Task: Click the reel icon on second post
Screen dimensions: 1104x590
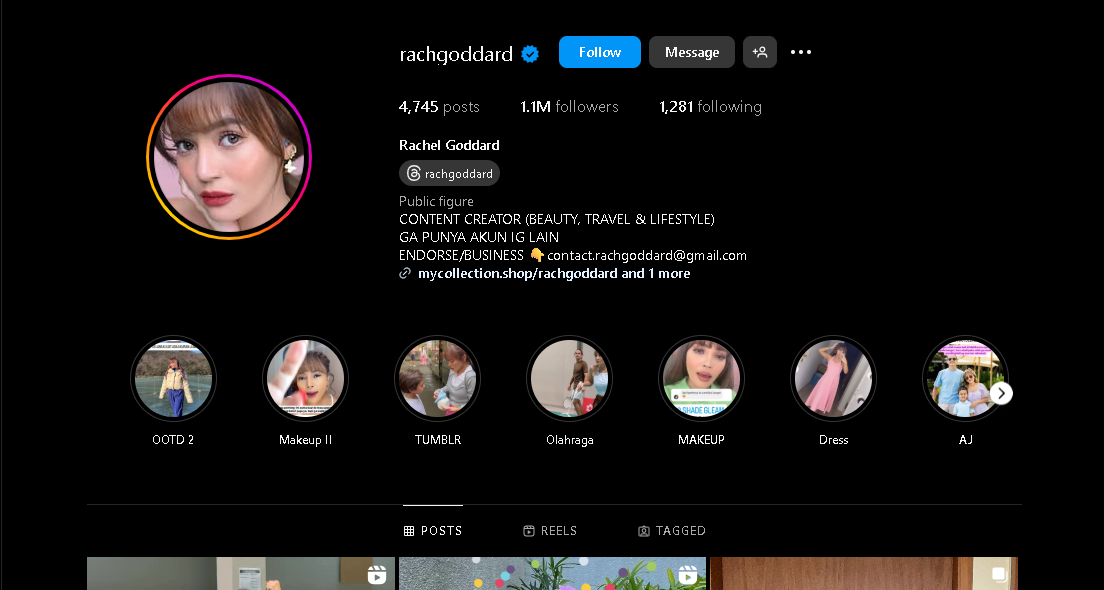Action: pyautogui.click(x=687, y=575)
